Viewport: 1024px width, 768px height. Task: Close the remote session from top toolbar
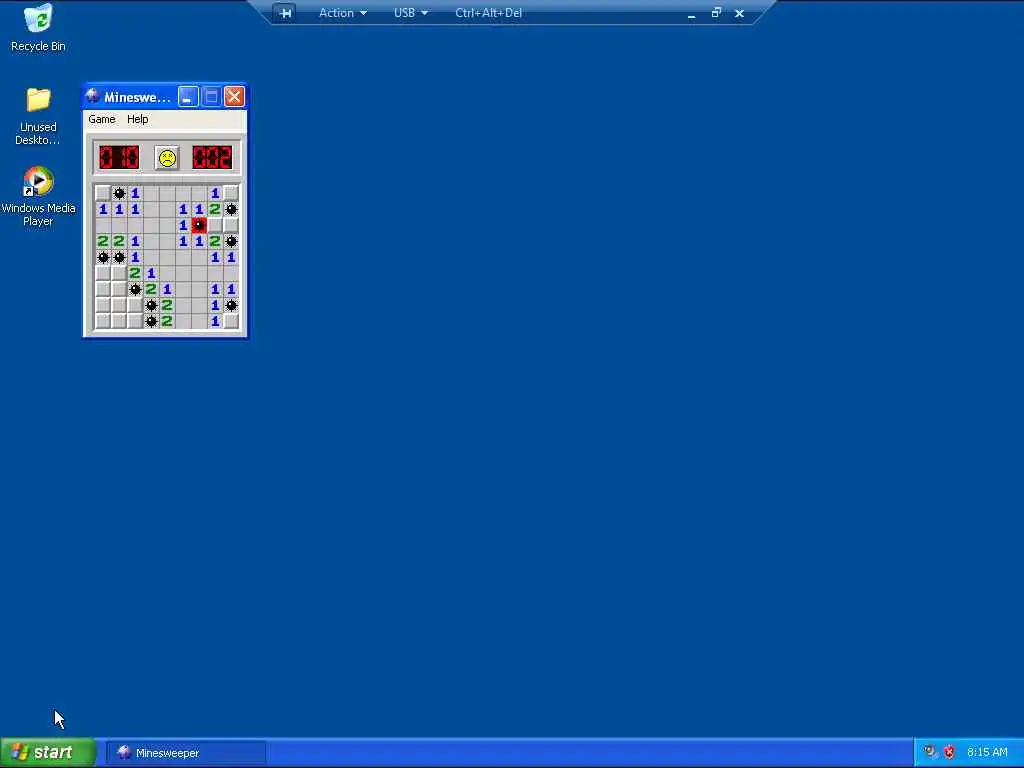739,13
